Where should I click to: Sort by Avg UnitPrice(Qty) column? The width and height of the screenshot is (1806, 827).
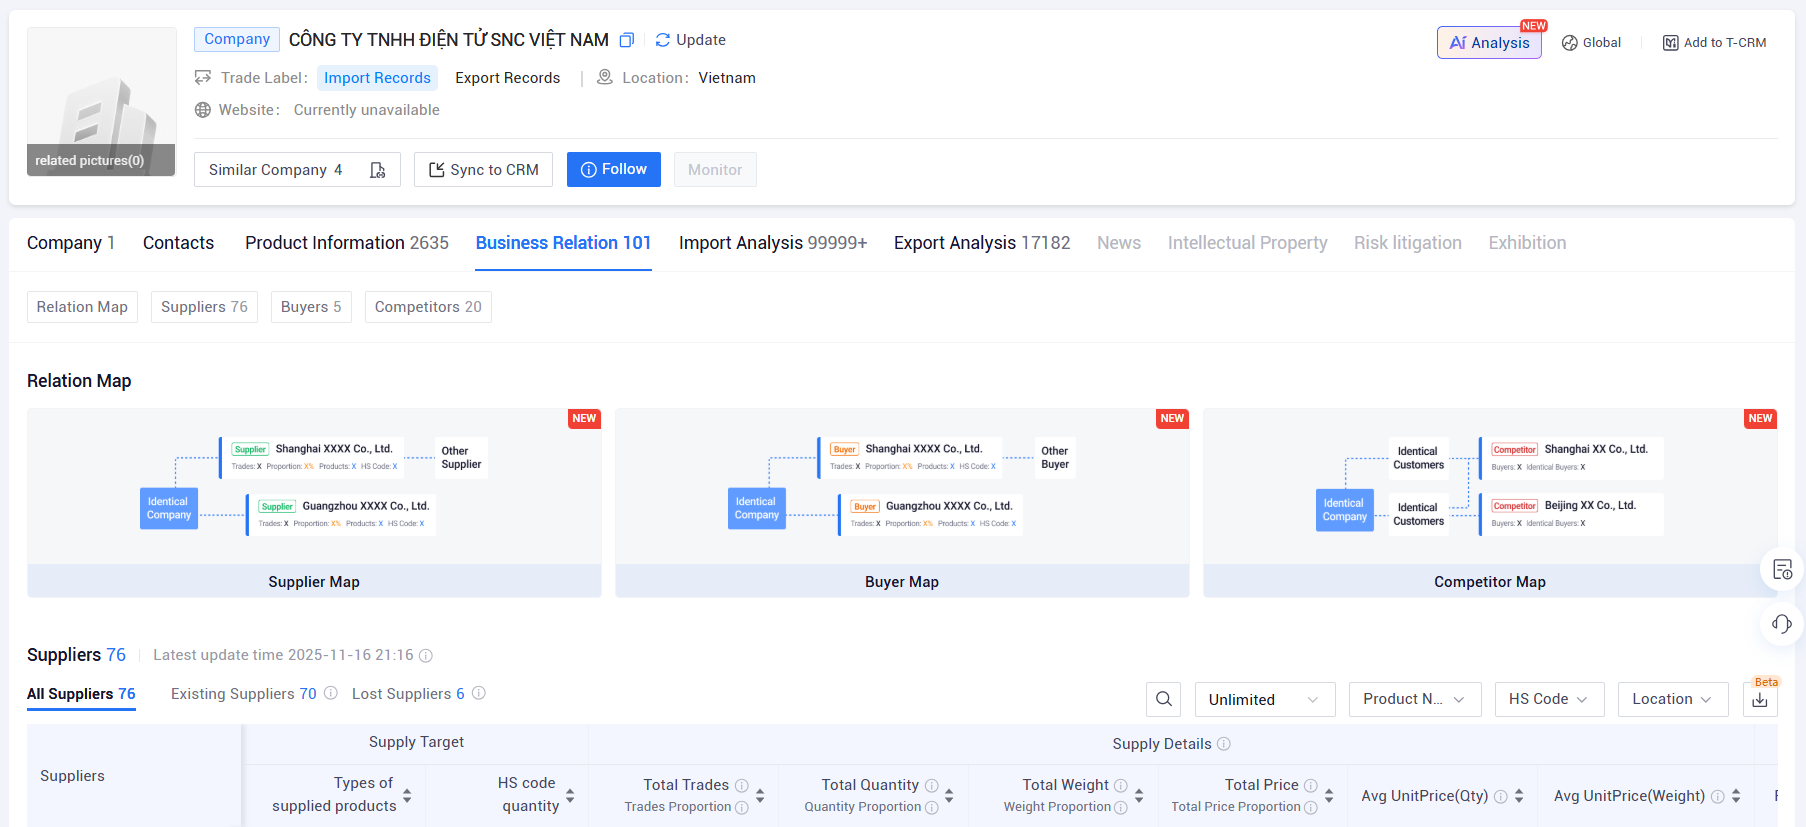(1519, 796)
